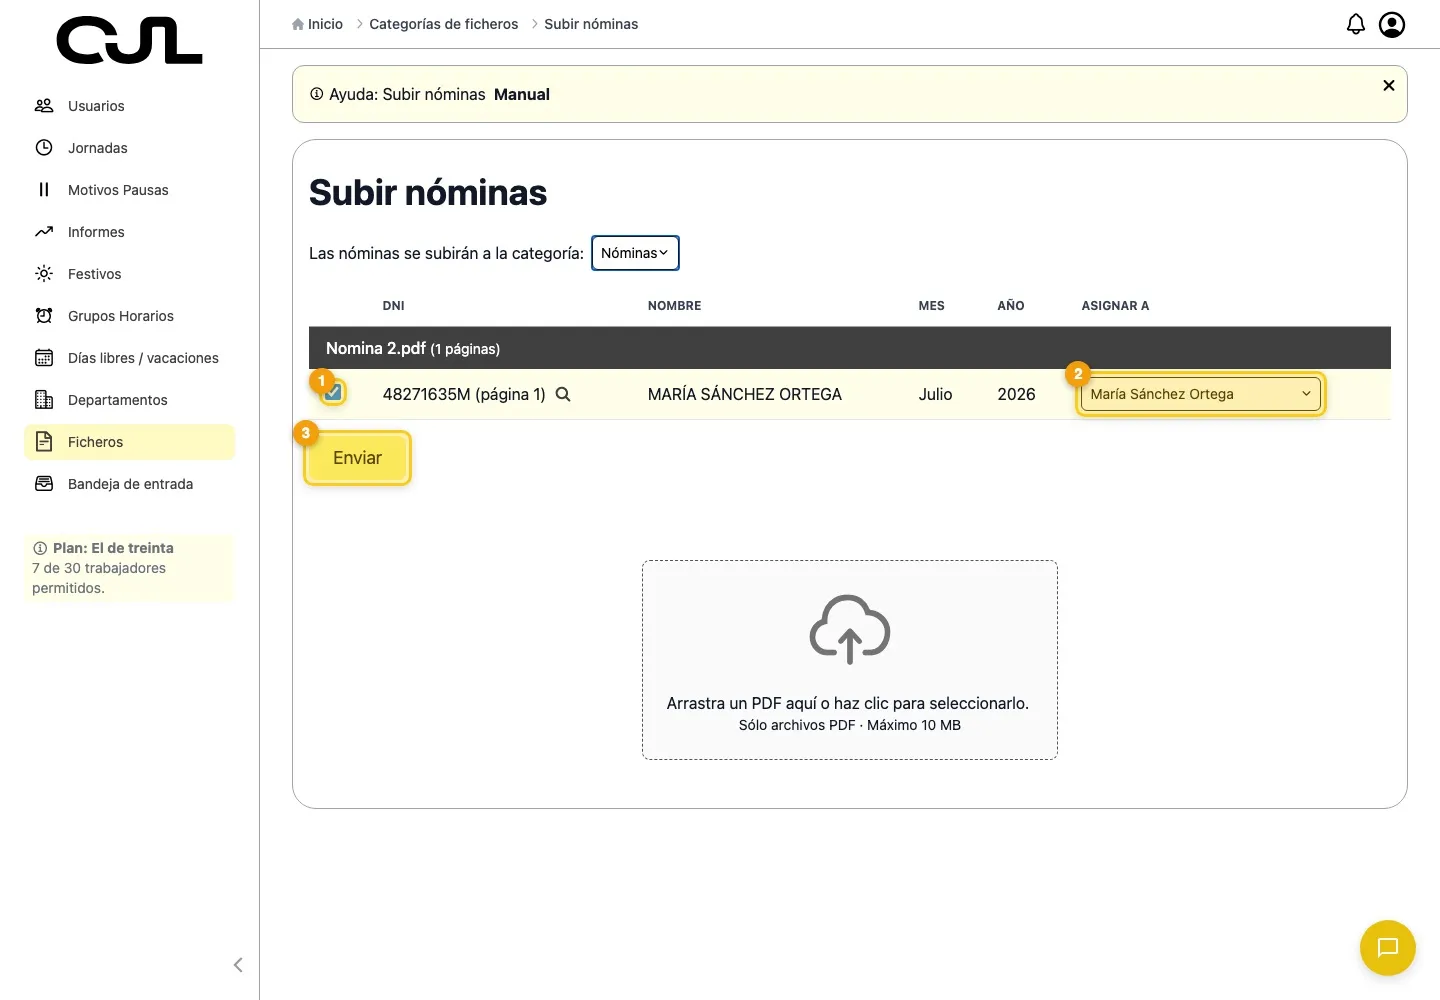Close the Ayuda help banner

click(1389, 85)
